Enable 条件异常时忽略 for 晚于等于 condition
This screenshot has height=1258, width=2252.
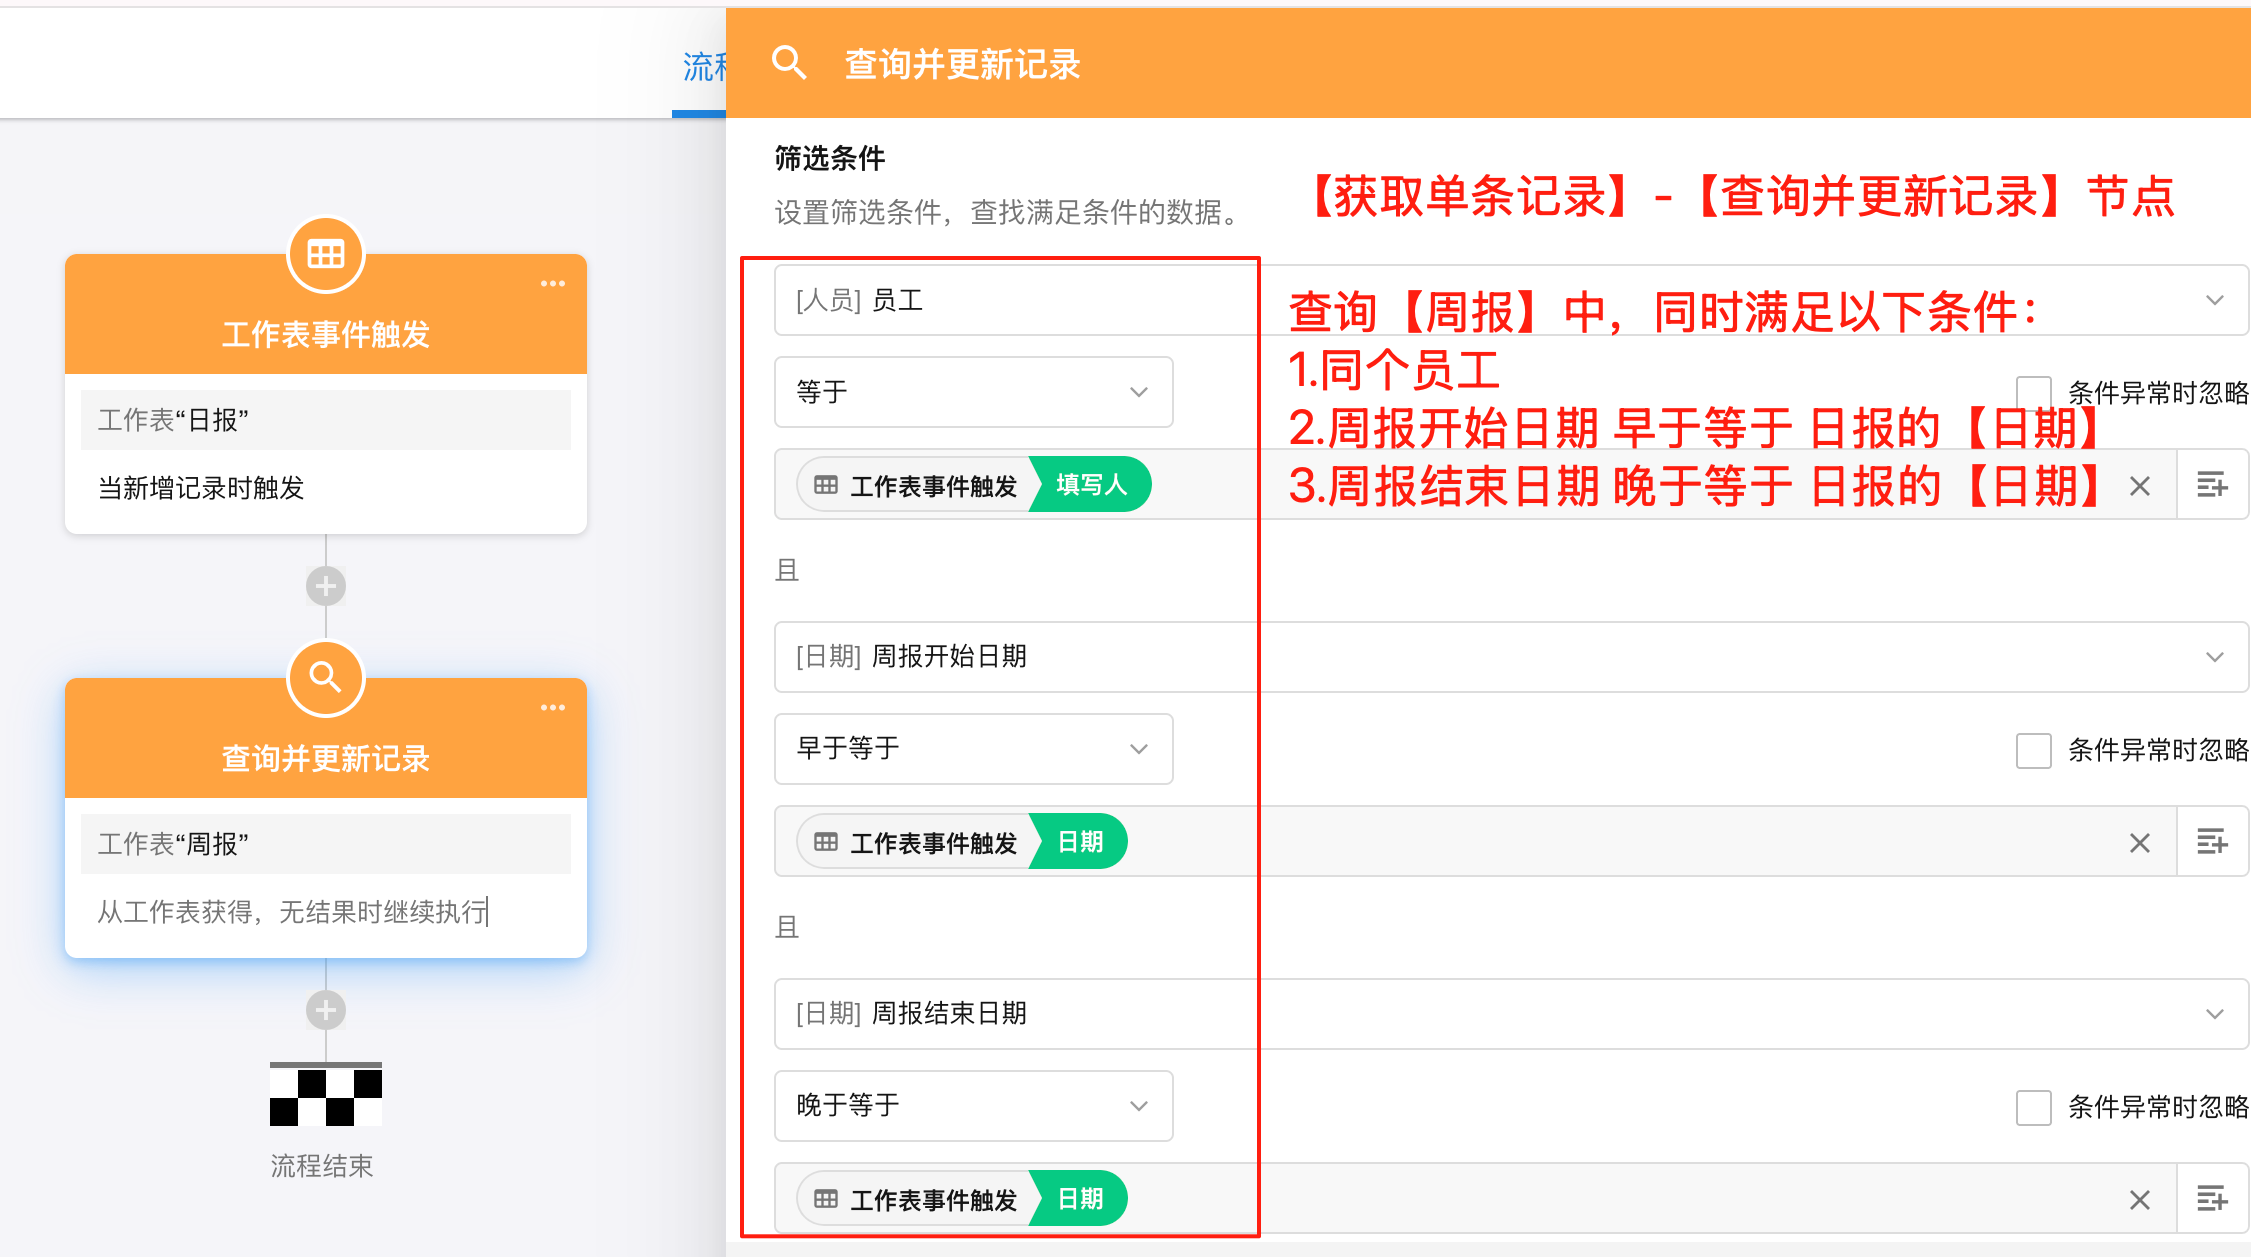2033,1107
